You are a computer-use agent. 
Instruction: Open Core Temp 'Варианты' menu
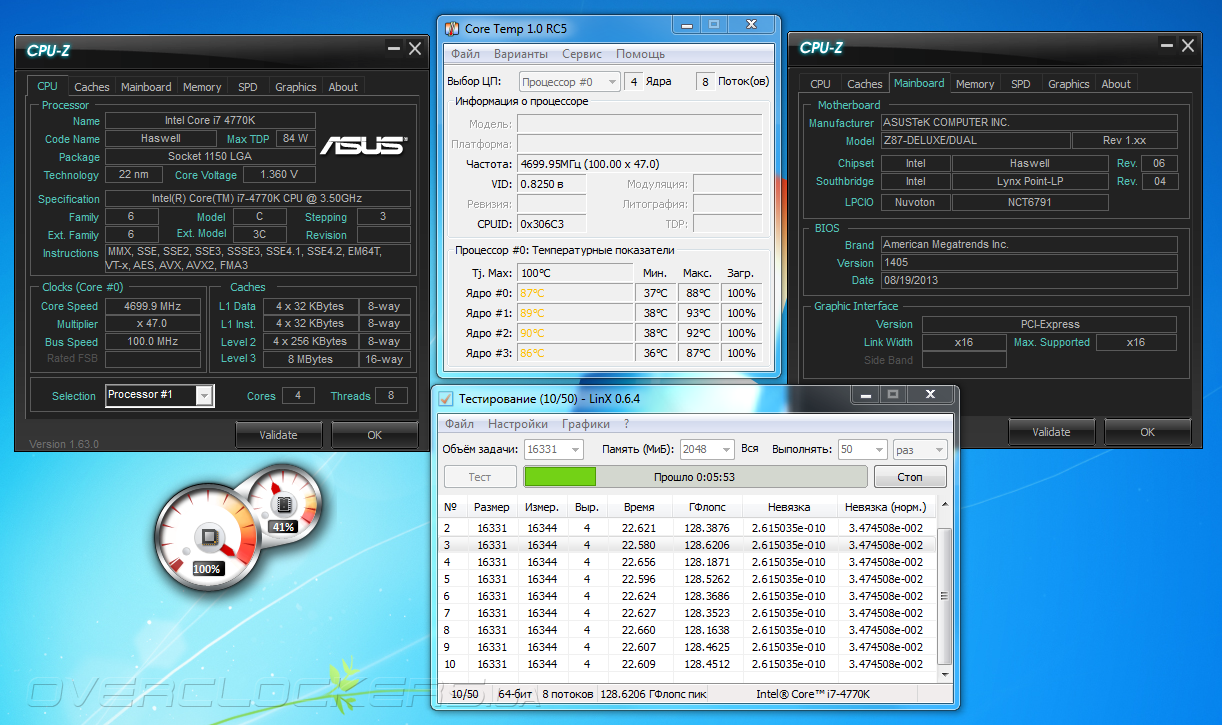[520, 54]
